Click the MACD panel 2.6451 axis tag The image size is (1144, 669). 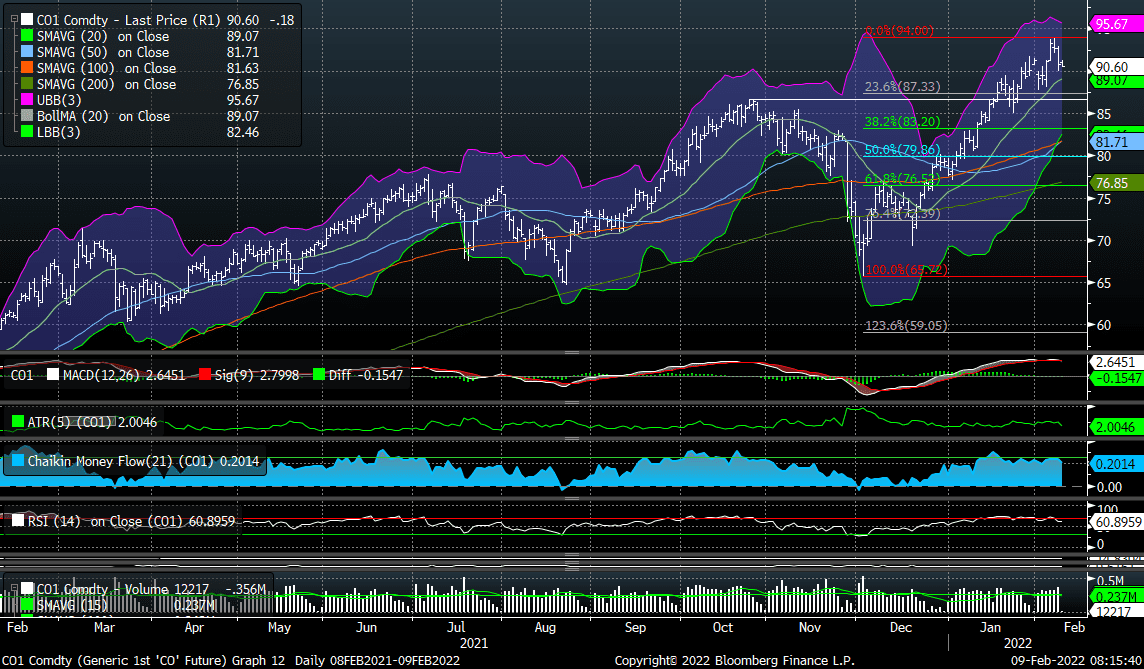(x=1115, y=363)
